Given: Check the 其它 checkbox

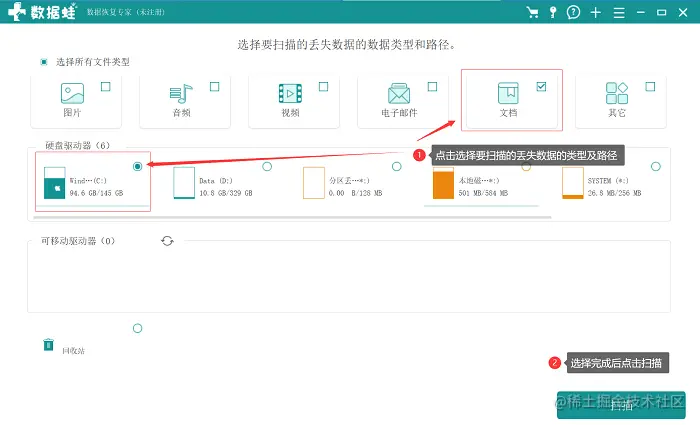Looking at the screenshot, I should 650,87.
